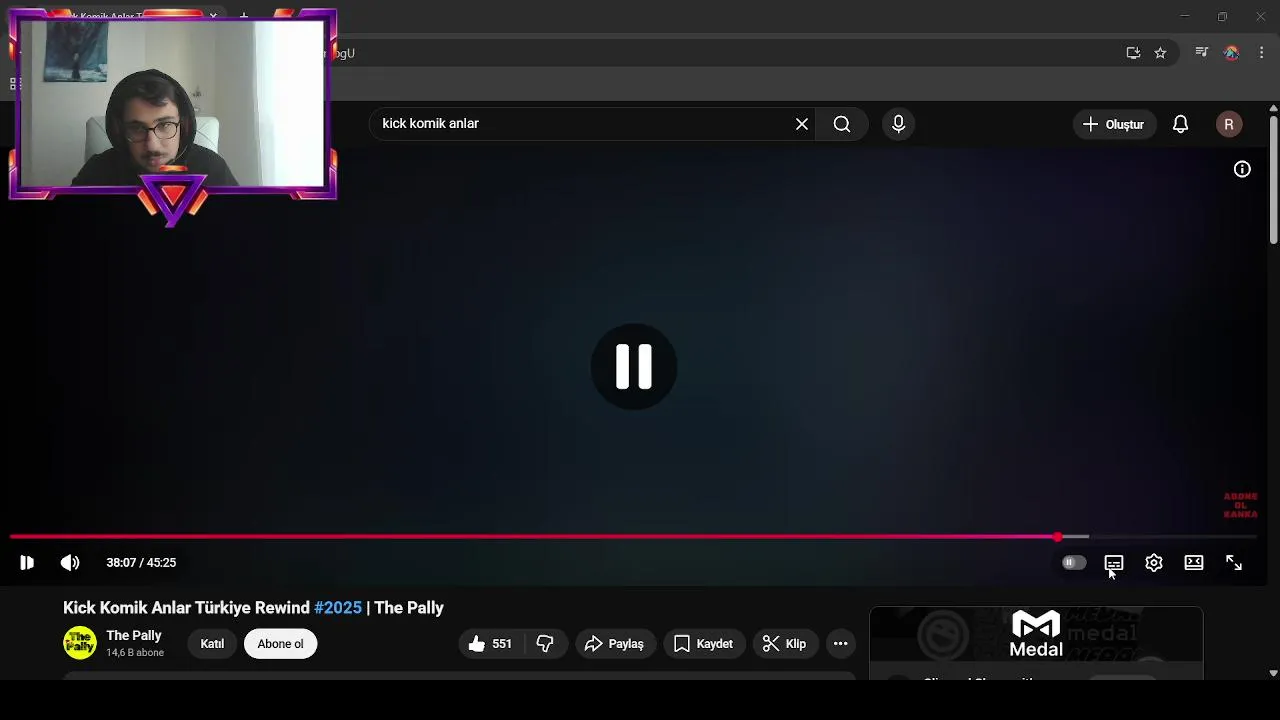This screenshot has height=720, width=1280.
Task: Open The Pally channel avatar
Action: pyautogui.click(x=80, y=643)
